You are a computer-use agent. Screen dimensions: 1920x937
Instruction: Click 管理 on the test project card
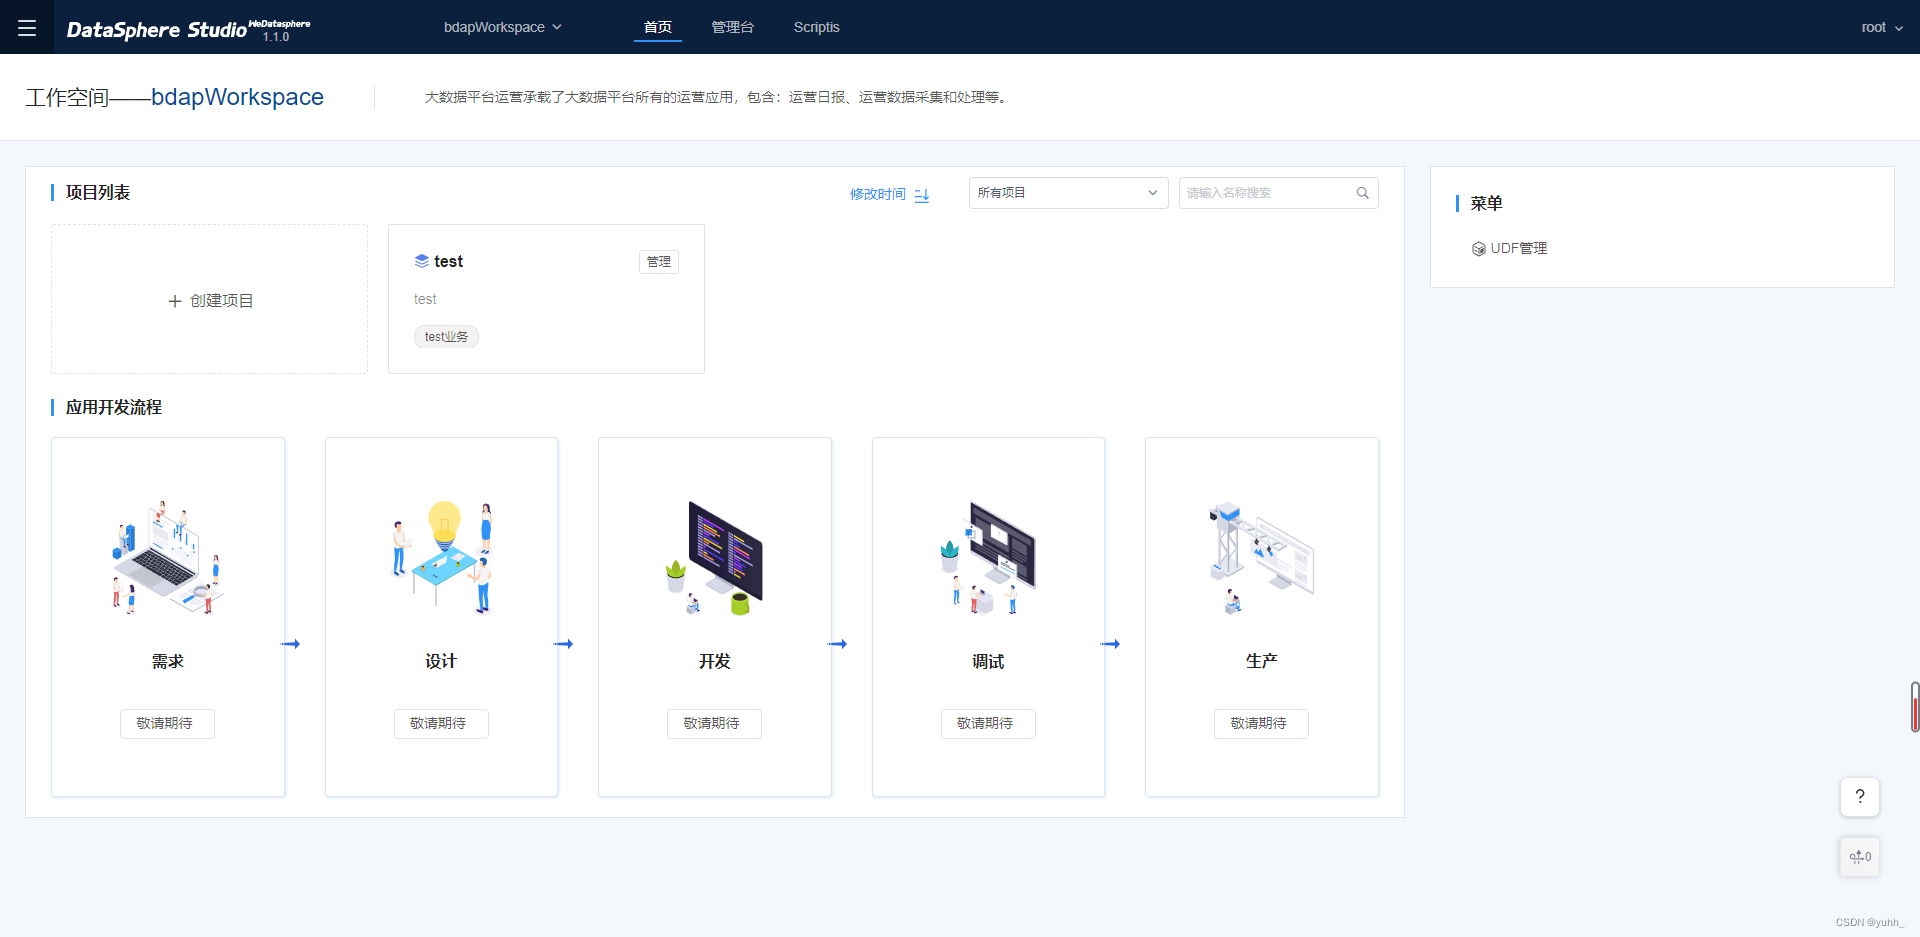pos(658,261)
